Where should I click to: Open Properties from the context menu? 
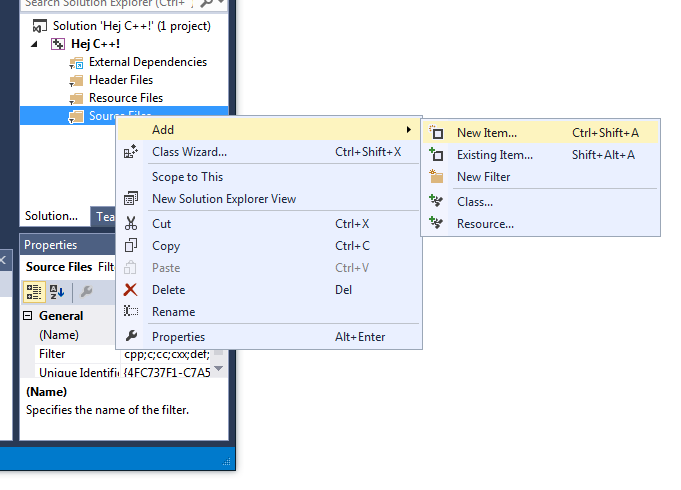[269, 337]
